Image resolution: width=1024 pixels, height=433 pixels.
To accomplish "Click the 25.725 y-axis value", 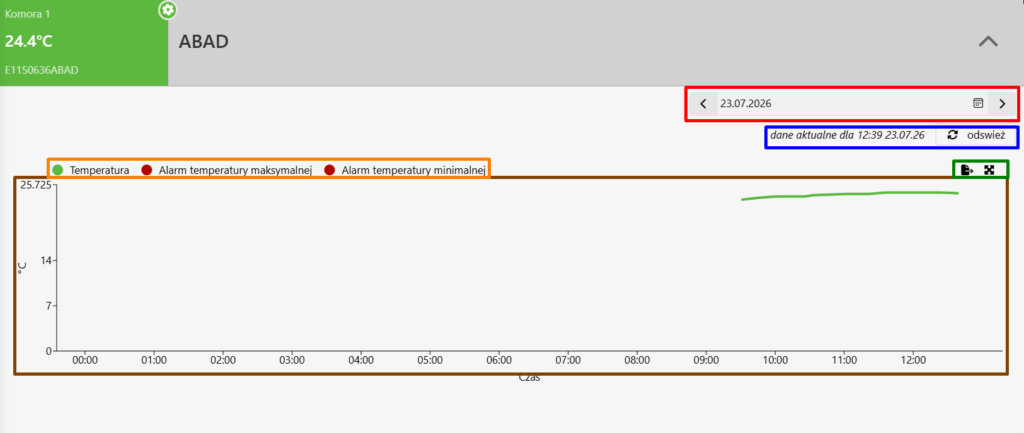I will pos(35,185).
